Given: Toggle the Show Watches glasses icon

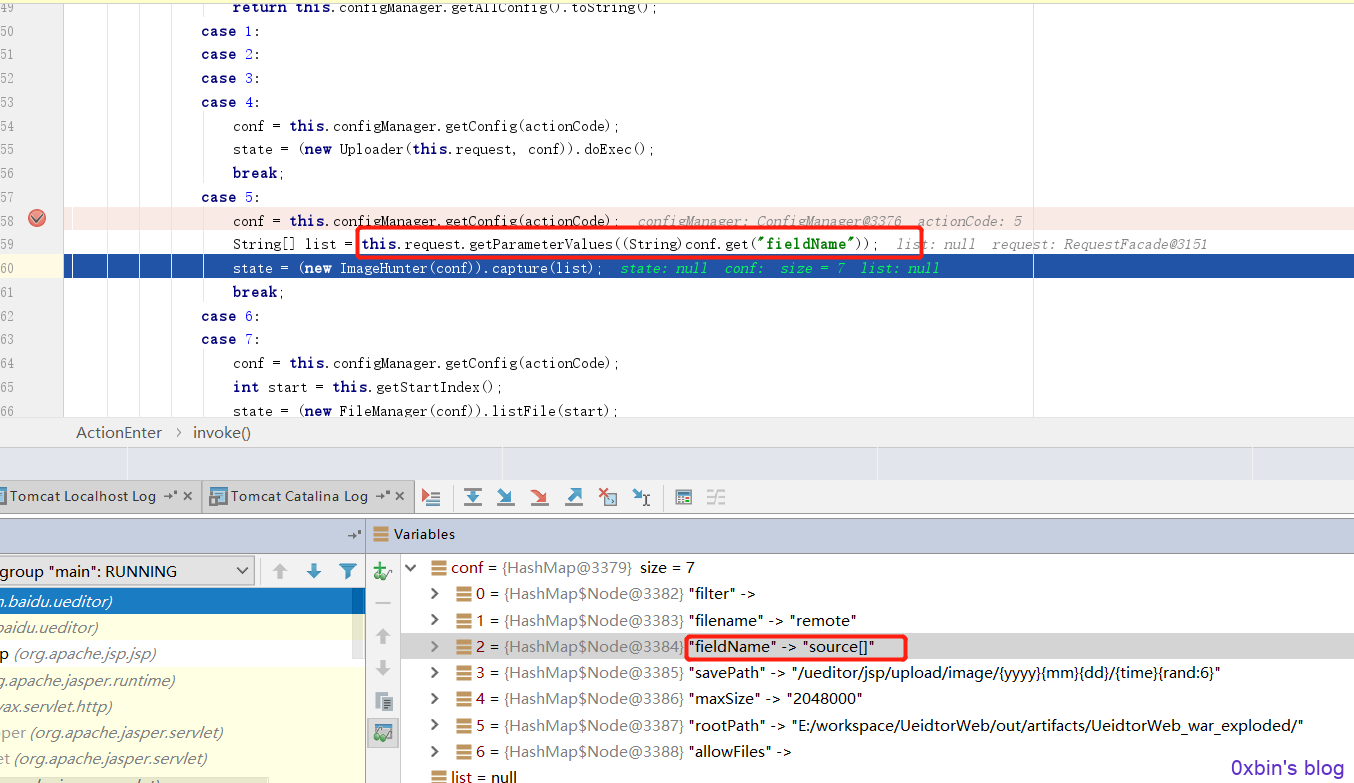Looking at the screenshot, I should pos(382,733).
